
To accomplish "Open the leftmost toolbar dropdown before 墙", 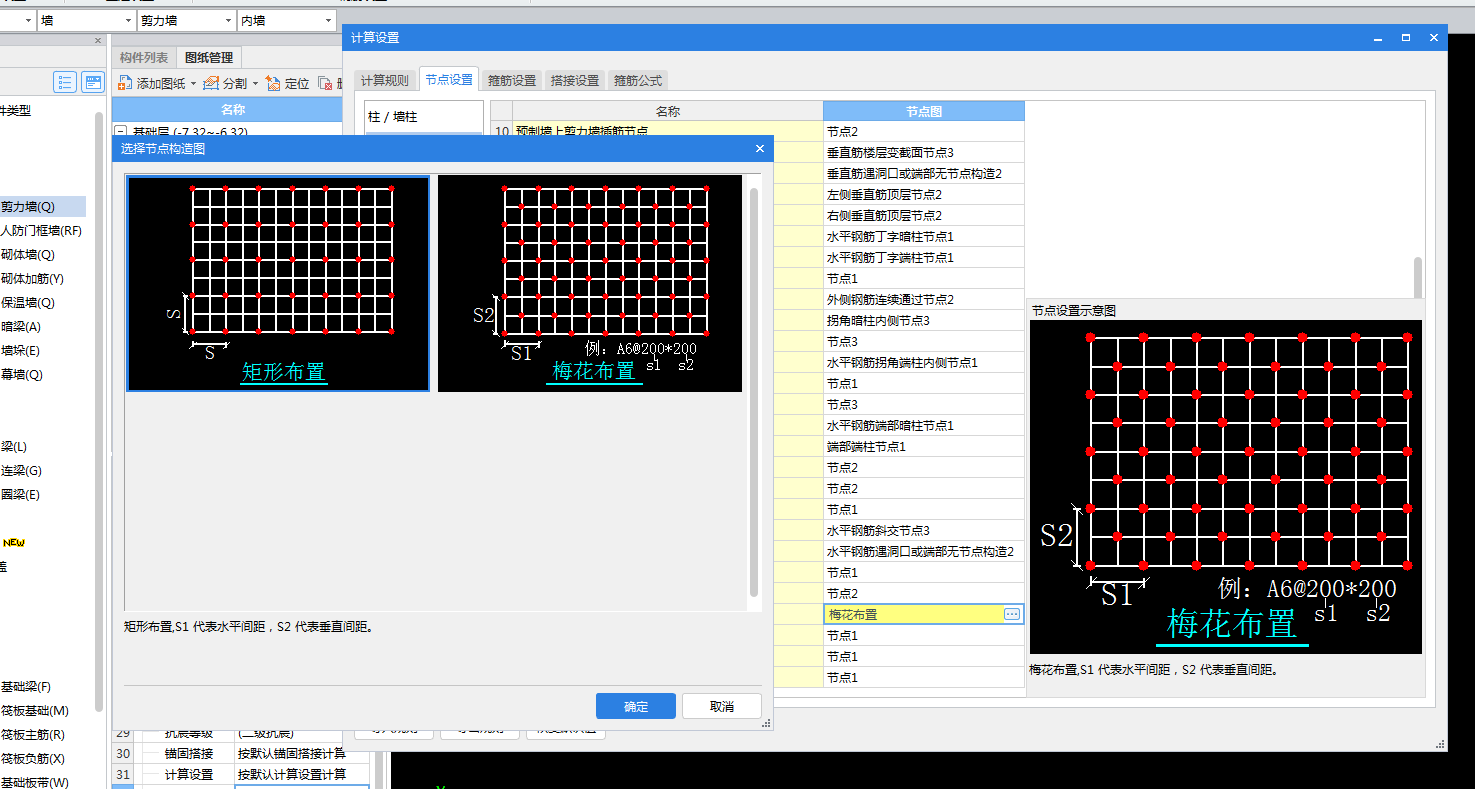I will (x=29, y=21).
